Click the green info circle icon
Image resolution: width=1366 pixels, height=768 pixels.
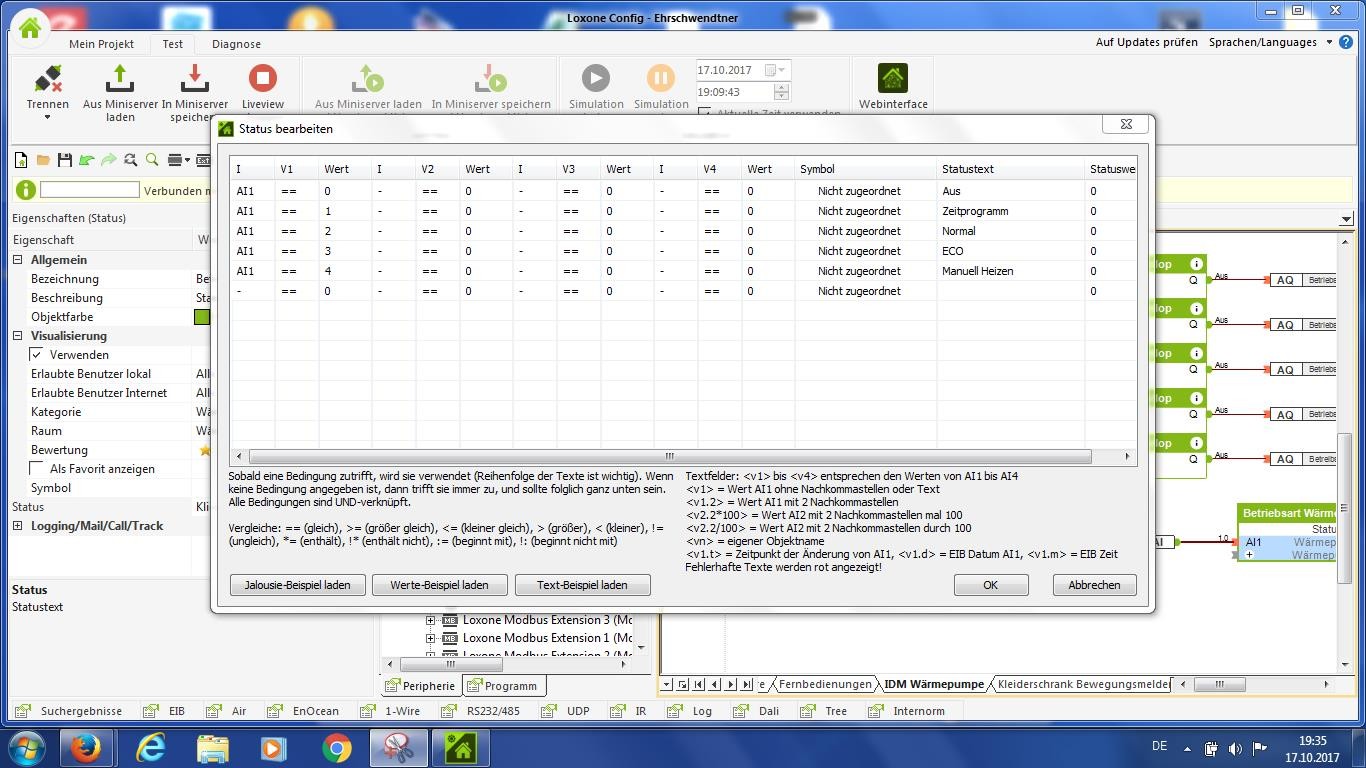point(25,190)
